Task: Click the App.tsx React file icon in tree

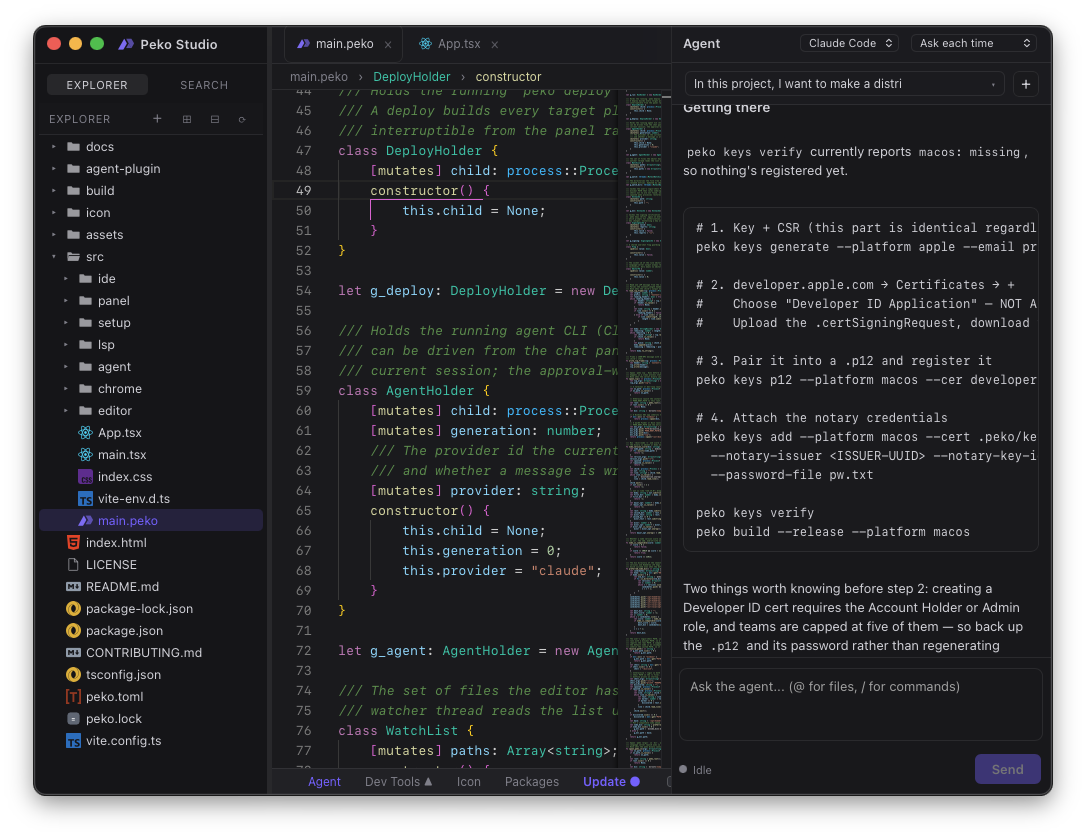Action: pyautogui.click(x=85, y=433)
